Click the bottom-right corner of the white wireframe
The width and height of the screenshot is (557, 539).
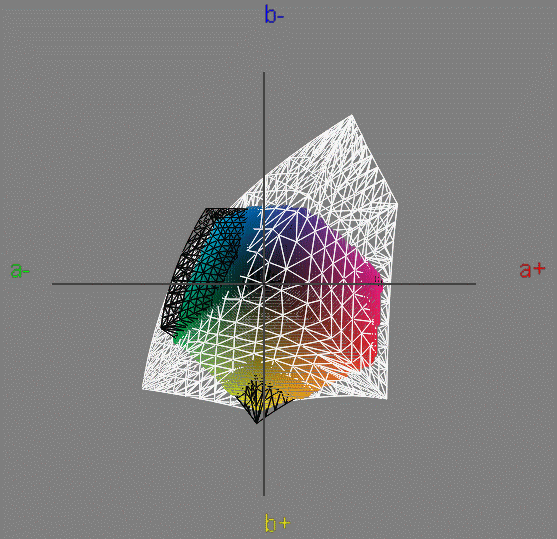(x=386, y=398)
